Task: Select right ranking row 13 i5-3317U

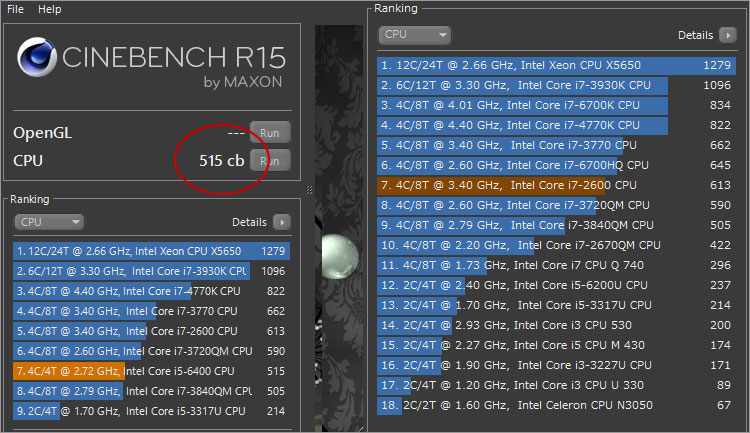Action: [556, 305]
